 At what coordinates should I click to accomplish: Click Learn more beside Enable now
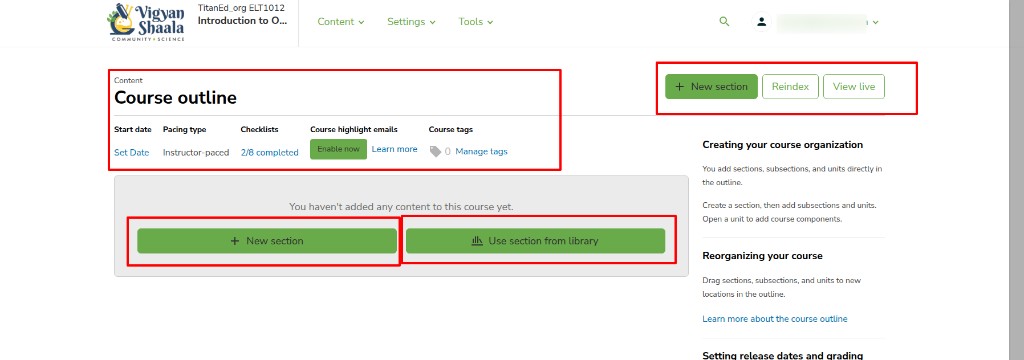tap(394, 149)
